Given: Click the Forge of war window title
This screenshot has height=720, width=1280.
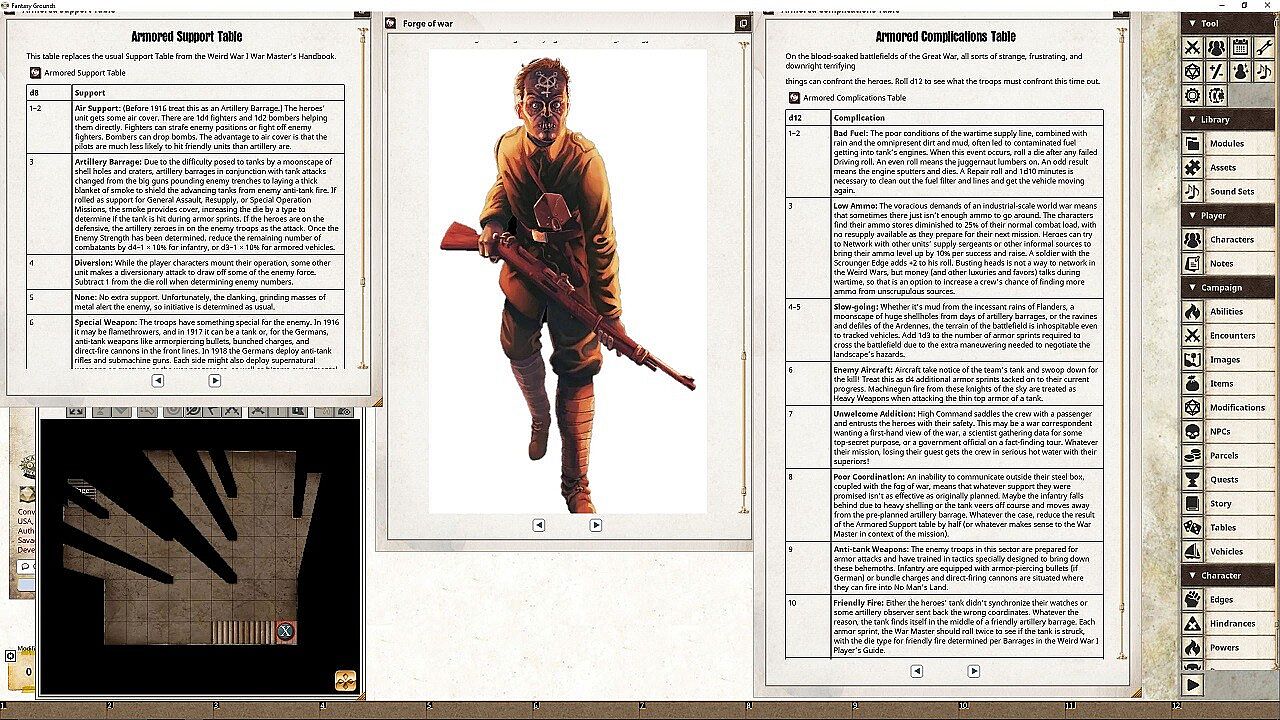Looking at the screenshot, I should coord(428,23).
